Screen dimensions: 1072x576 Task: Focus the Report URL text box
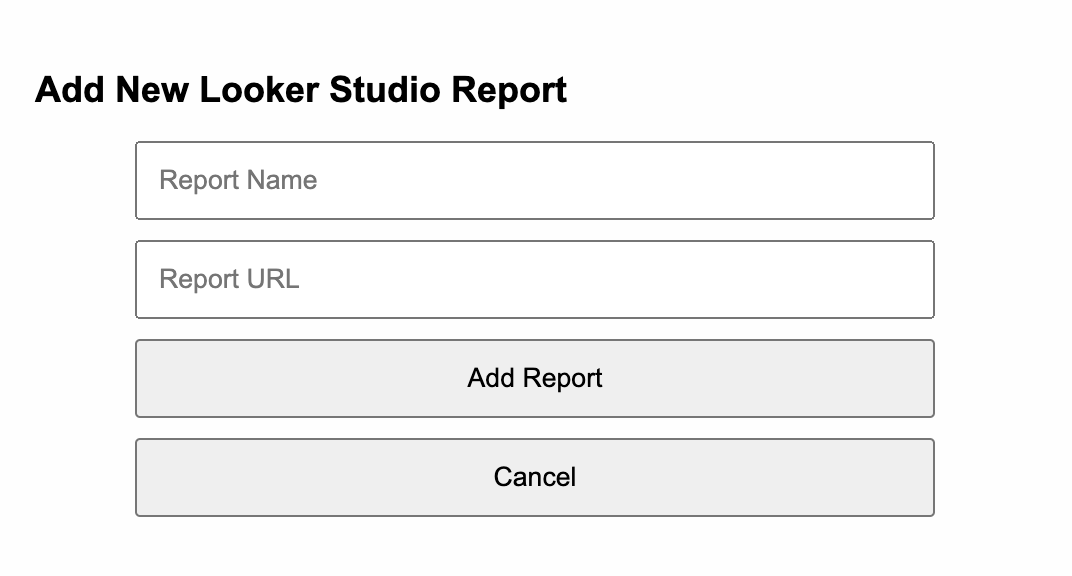535,279
